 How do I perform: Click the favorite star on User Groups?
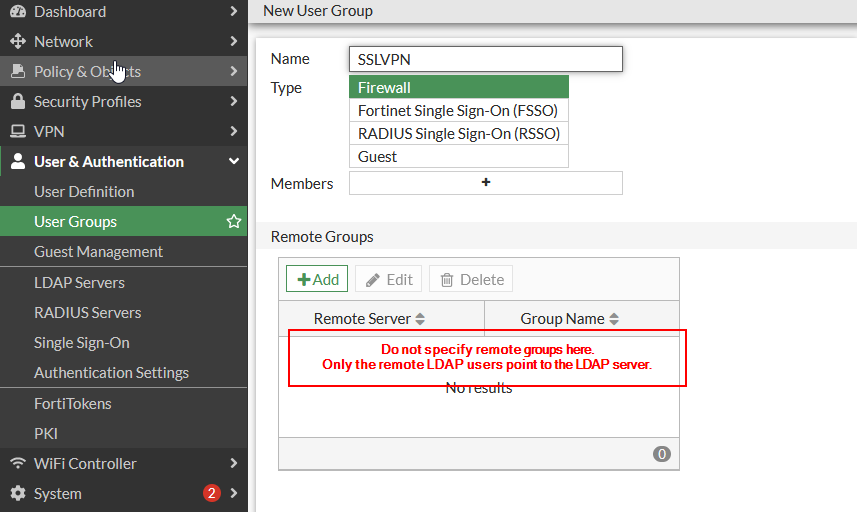point(234,222)
